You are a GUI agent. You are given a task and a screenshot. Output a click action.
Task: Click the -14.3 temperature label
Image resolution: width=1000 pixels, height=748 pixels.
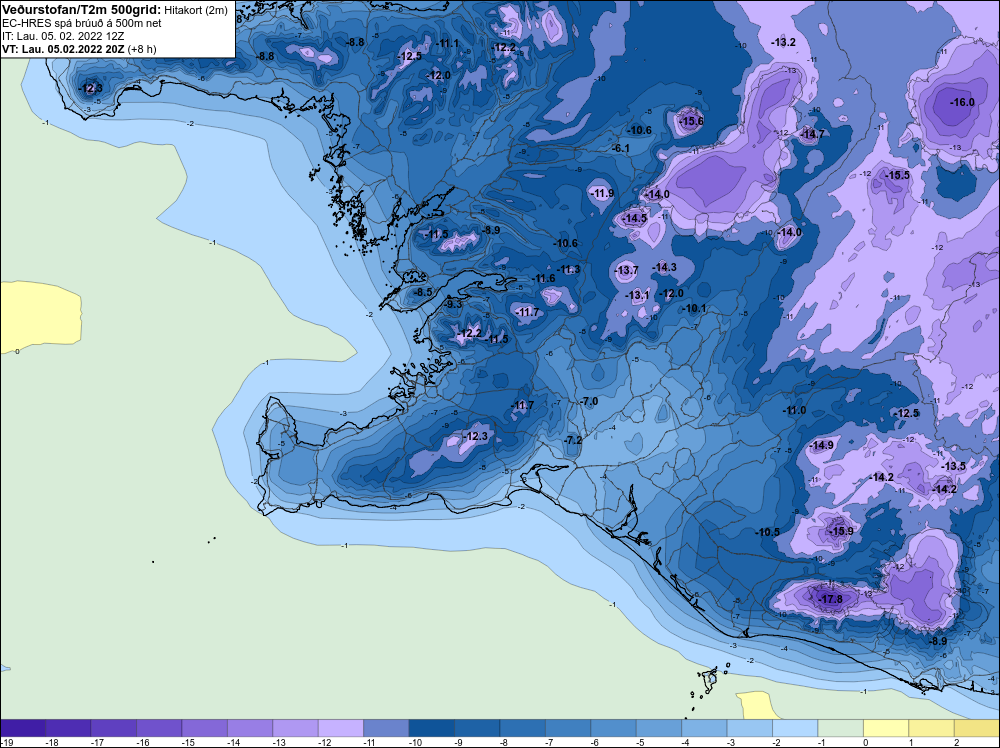[664, 267]
